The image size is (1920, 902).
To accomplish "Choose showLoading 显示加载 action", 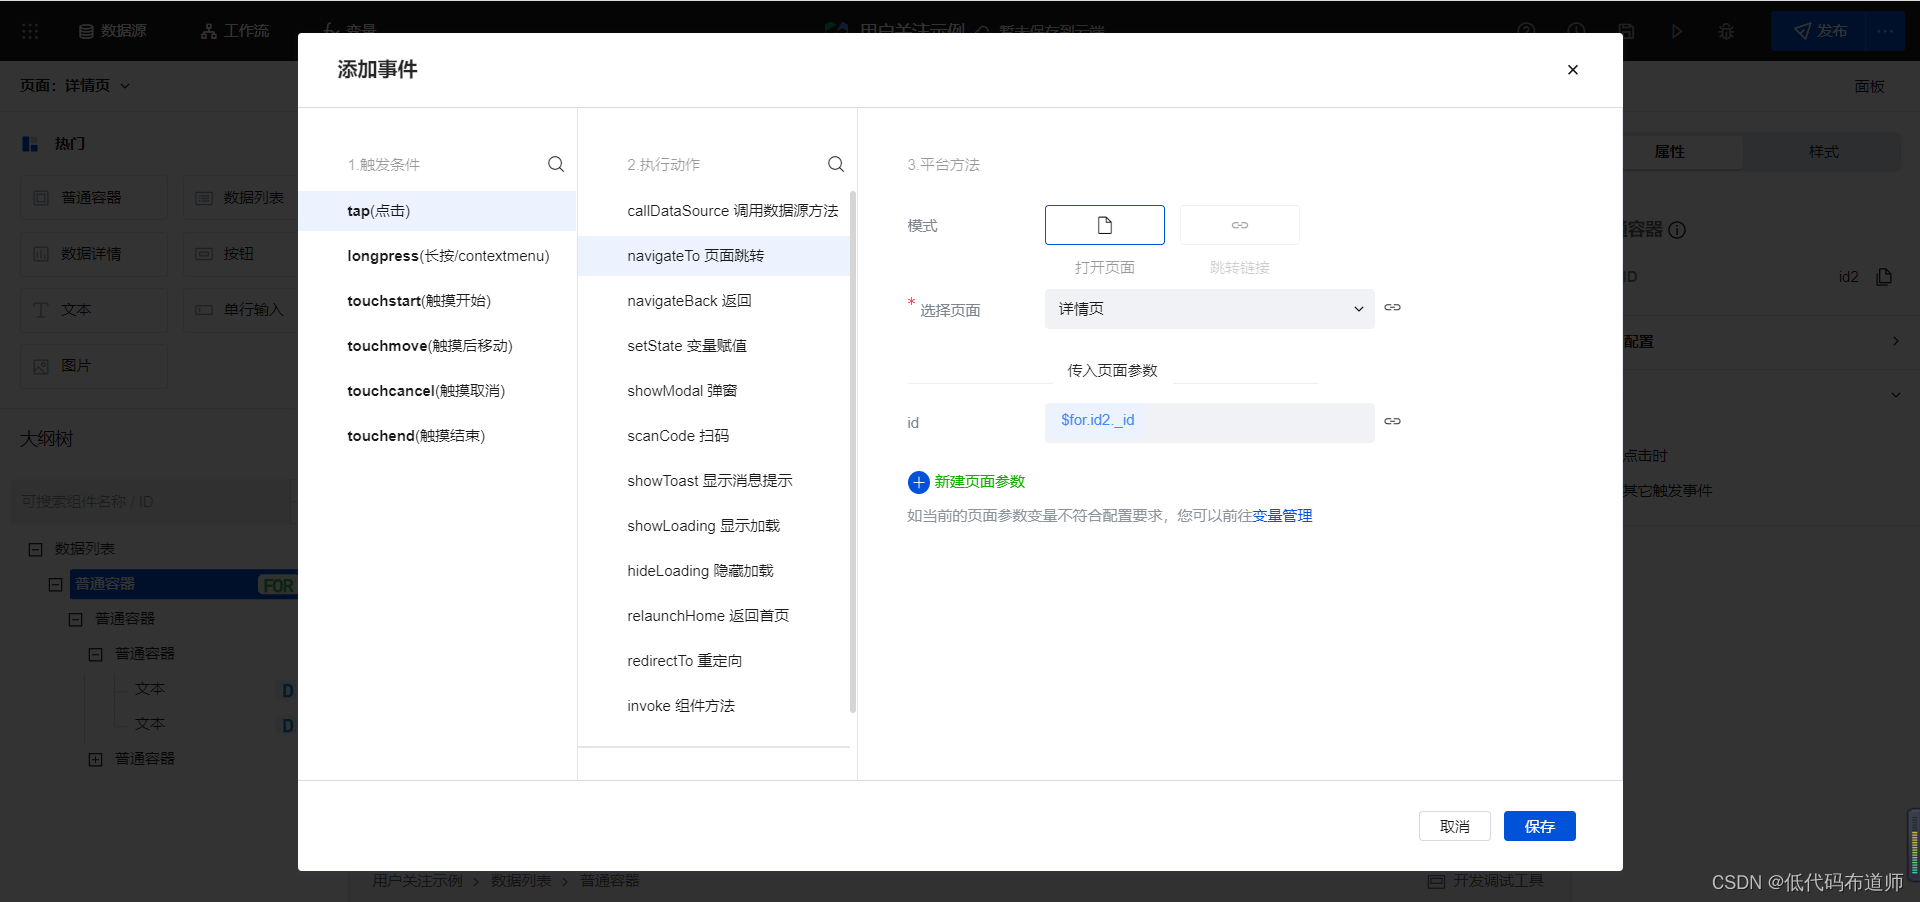I will 714,526.
